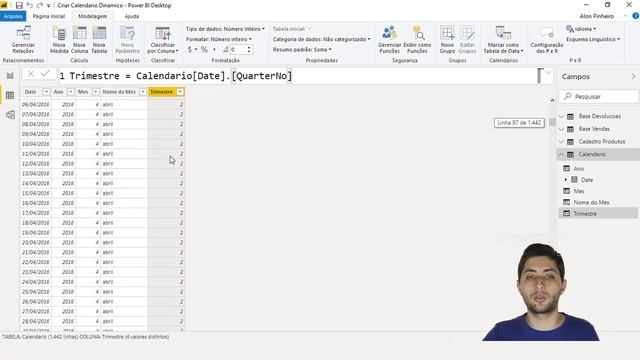This screenshot has width=640, height=360.
Task: Collapse the Campos pane
Action: 633,76
